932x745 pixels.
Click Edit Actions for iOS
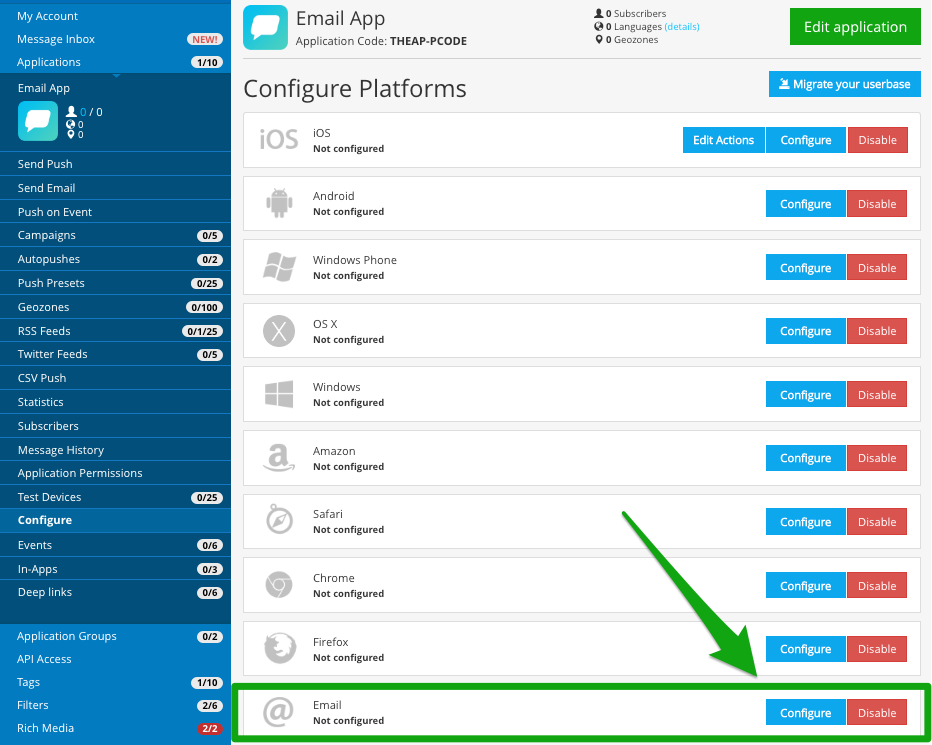pos(723,140)
